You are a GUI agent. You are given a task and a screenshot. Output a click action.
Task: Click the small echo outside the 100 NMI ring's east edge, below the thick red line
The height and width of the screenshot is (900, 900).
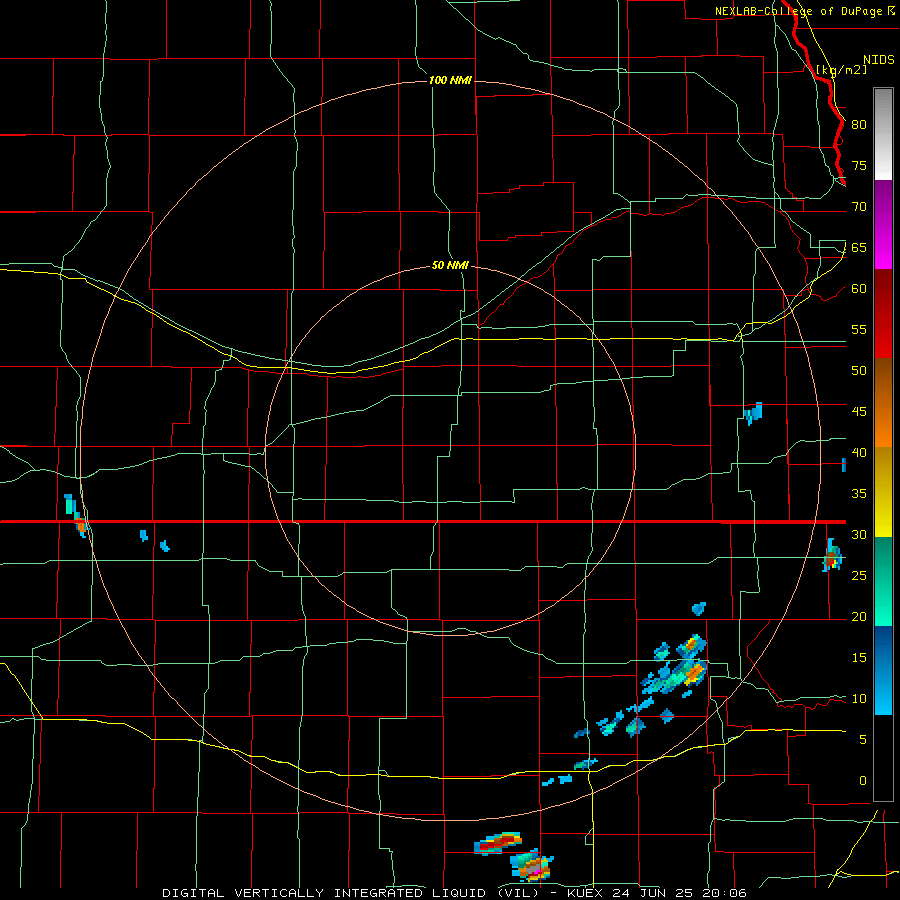point(832,555)
